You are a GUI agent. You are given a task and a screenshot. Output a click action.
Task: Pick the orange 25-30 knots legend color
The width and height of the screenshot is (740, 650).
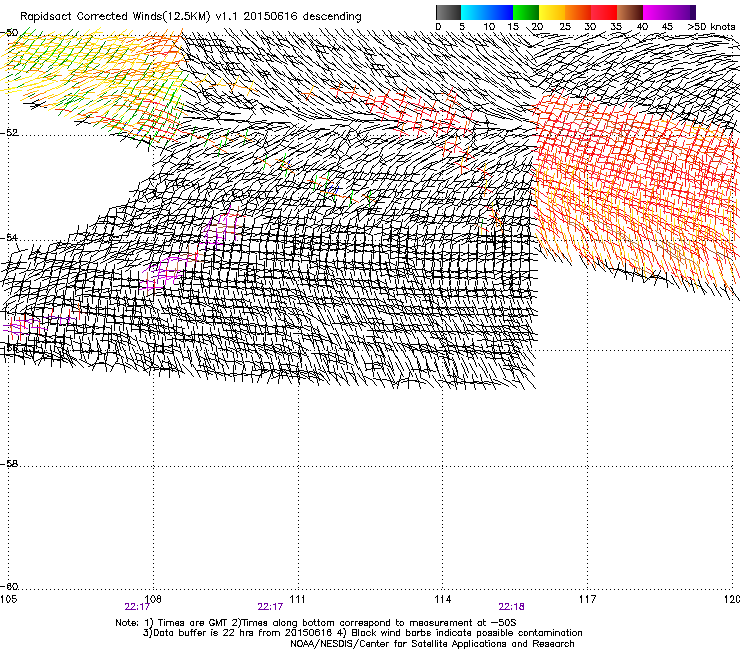578,12
